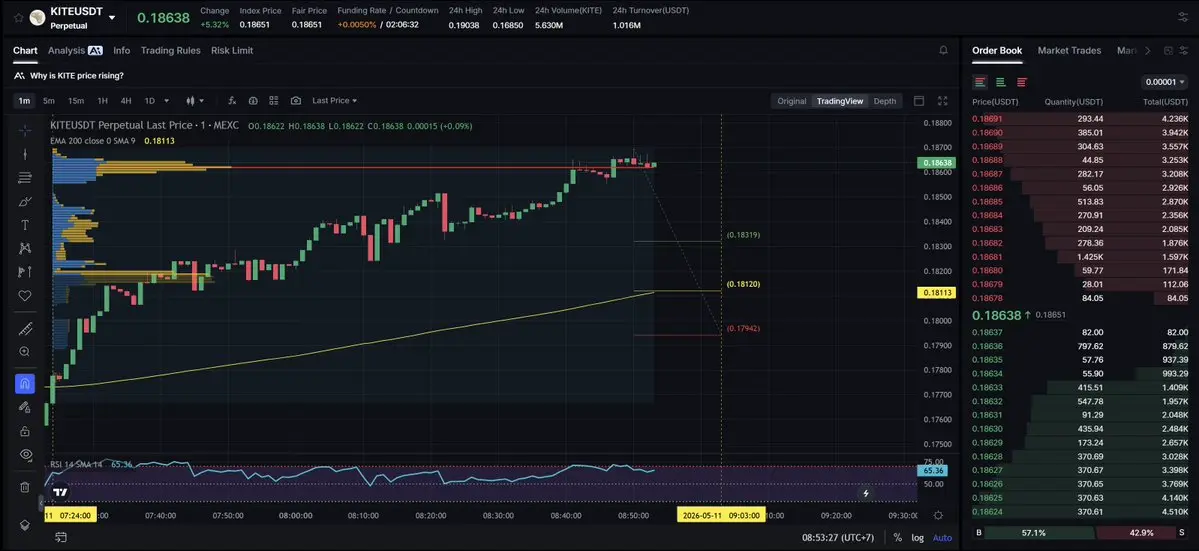Select the 5m timeframe
Image resolution: width=1199 pixels, height=551 pixels.
click(x=49, y=101)
